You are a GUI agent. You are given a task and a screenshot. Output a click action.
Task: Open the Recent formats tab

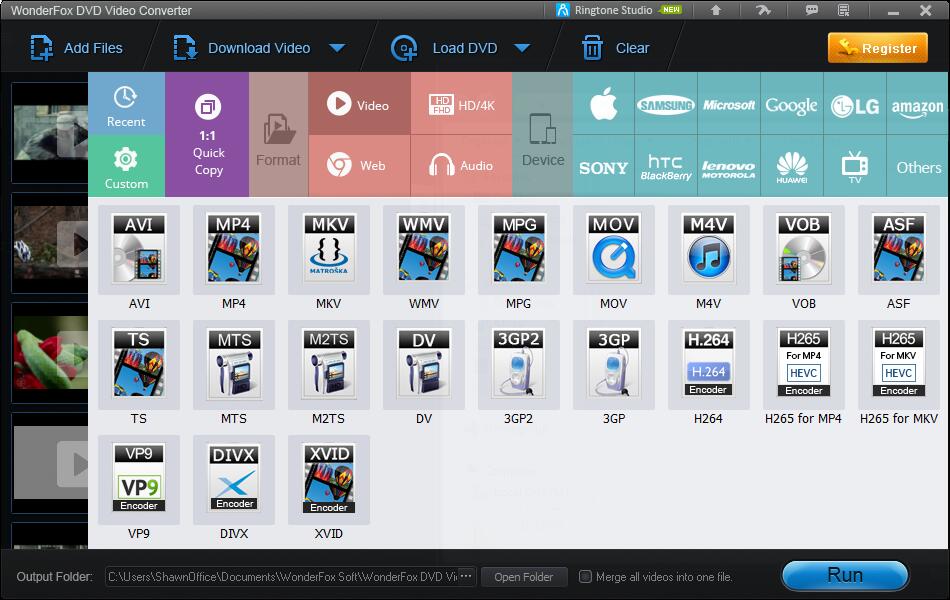coord(126,105)
